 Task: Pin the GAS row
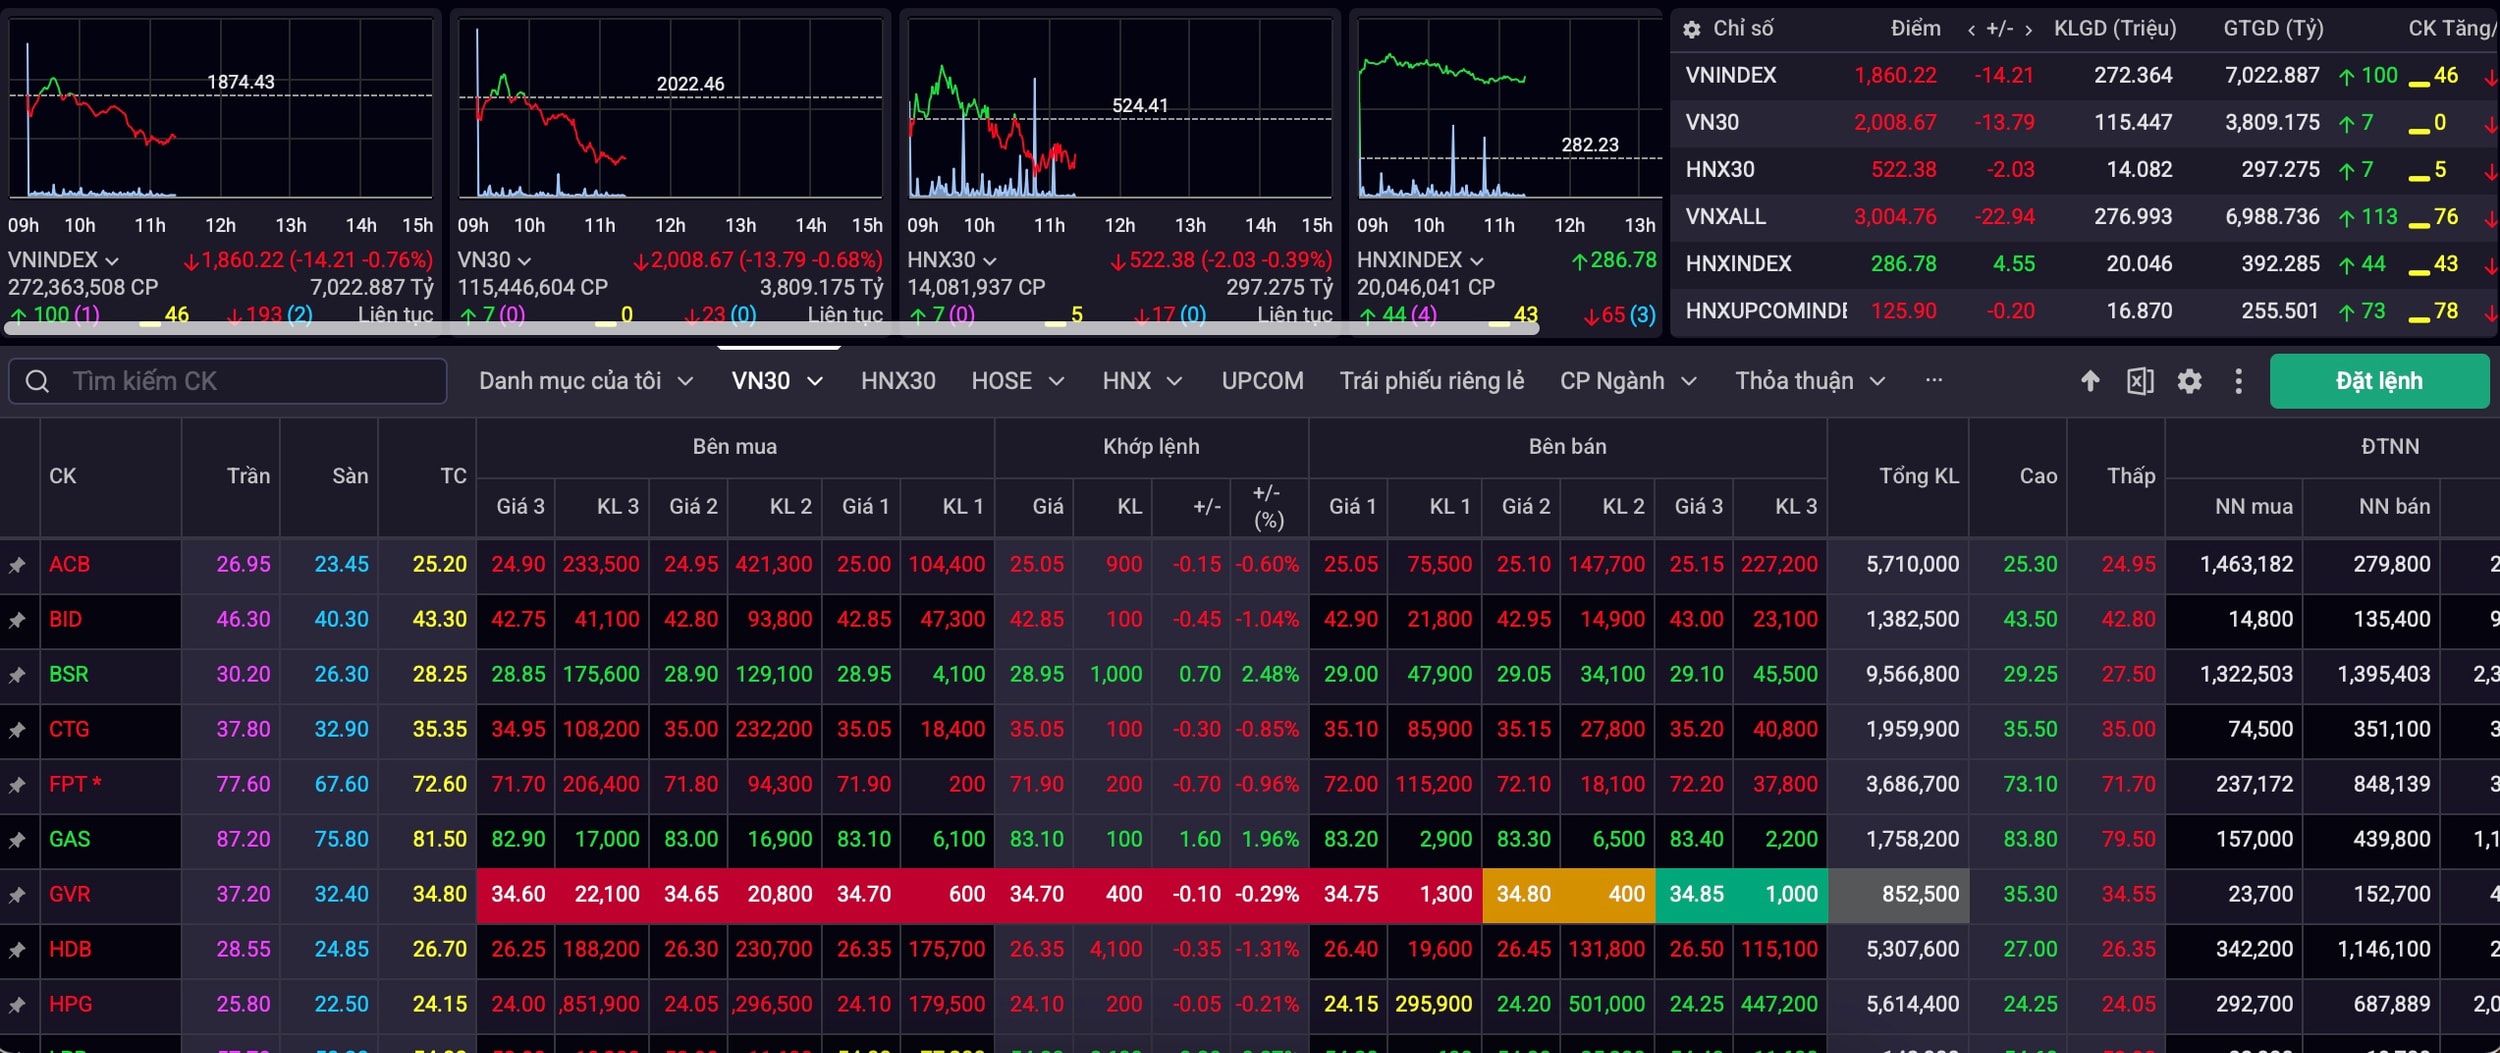coord(17,840)
